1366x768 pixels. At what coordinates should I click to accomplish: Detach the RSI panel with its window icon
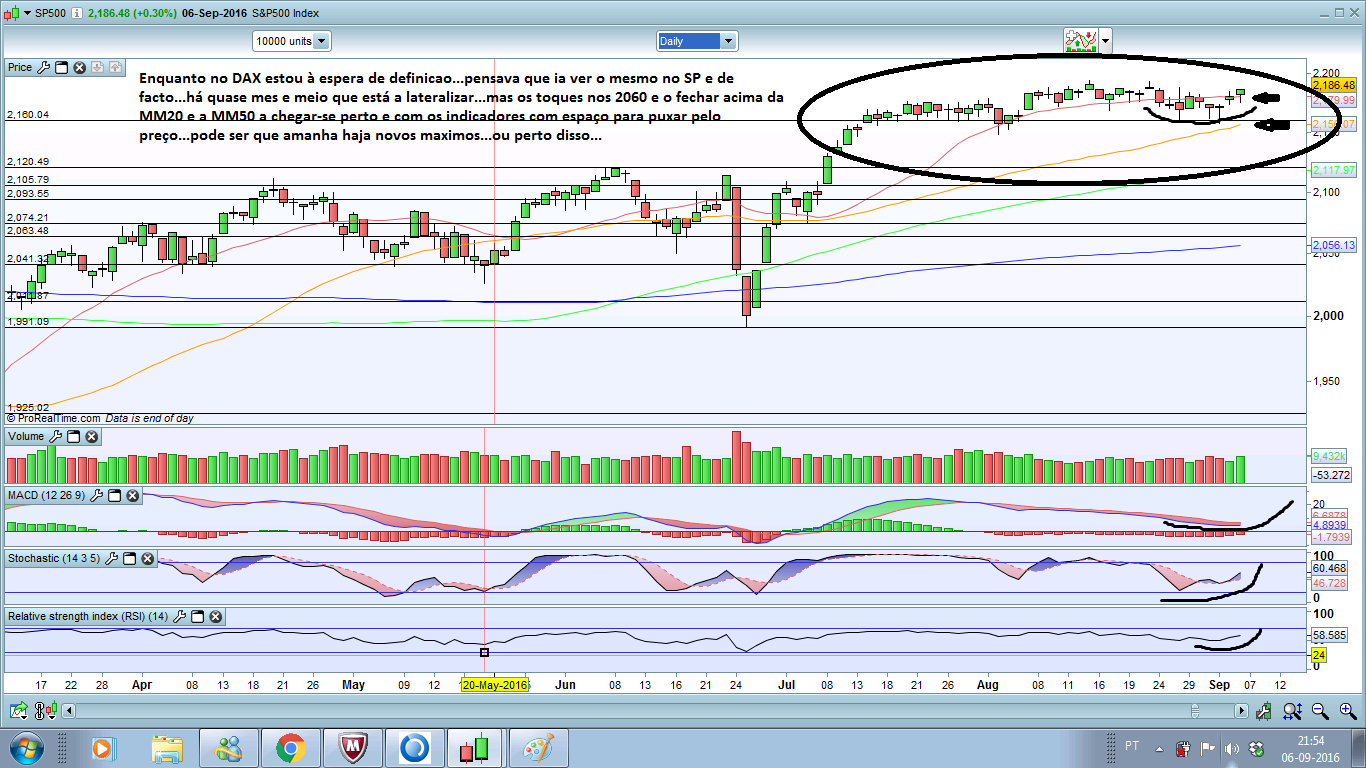[x=197, y=617]
